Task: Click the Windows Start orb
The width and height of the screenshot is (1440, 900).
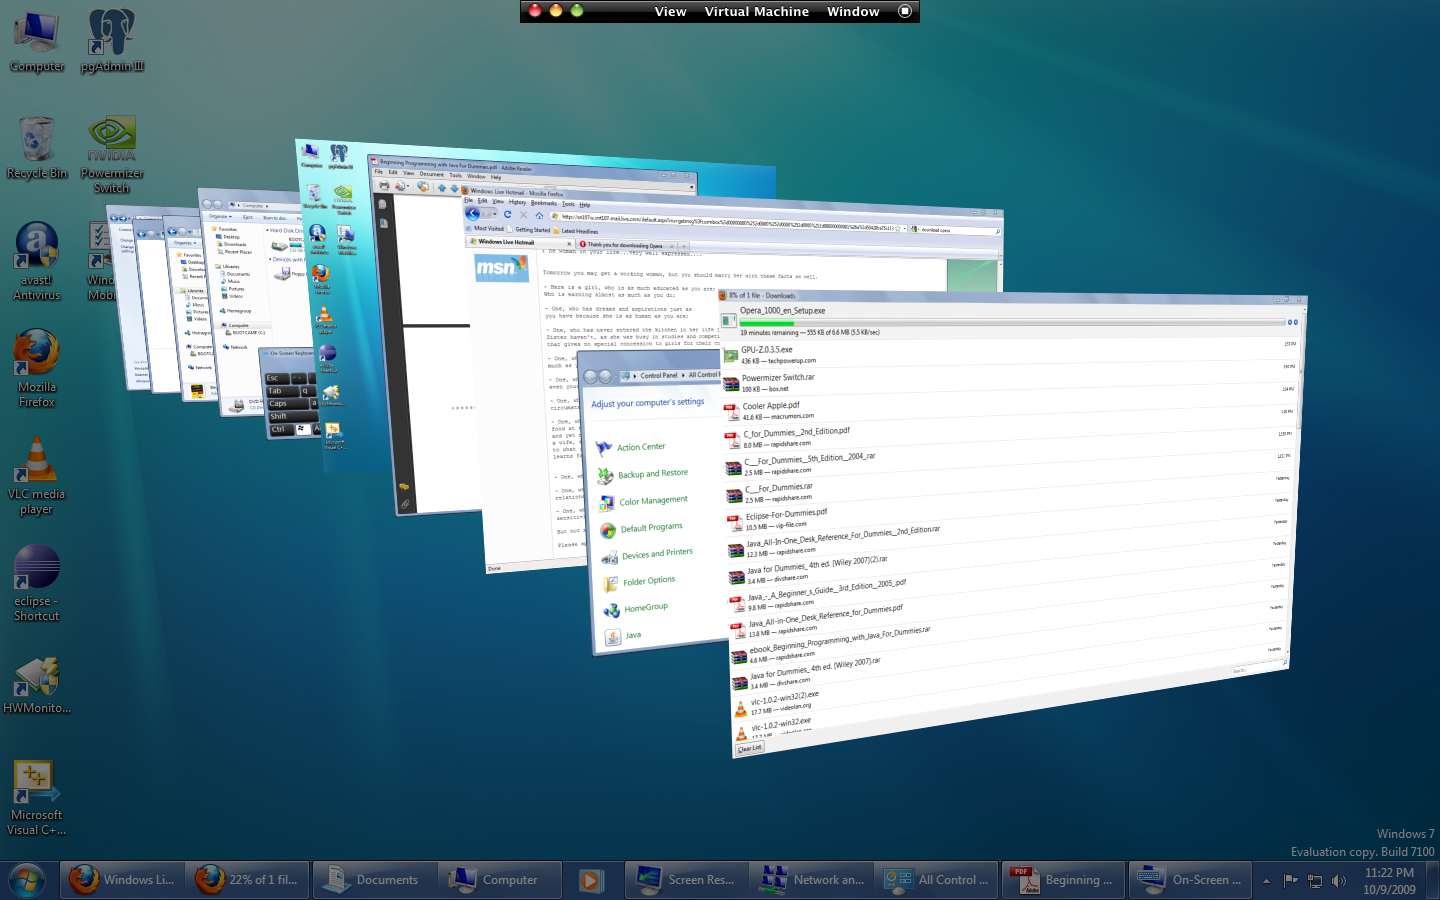Action: click(x=27, y=880)
